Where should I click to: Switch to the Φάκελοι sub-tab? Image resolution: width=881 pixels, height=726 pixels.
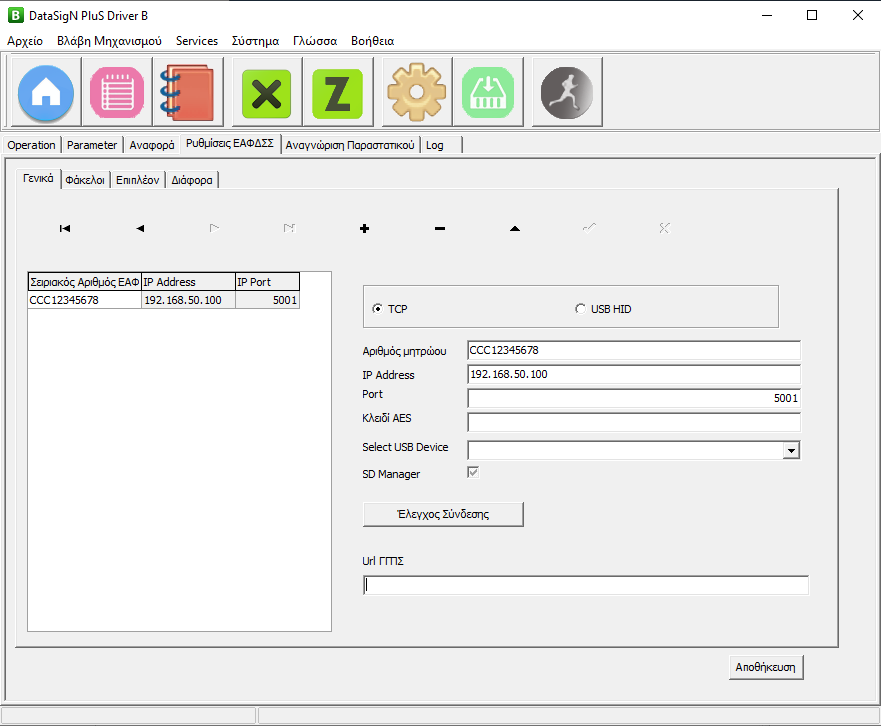tap(85, 180)
